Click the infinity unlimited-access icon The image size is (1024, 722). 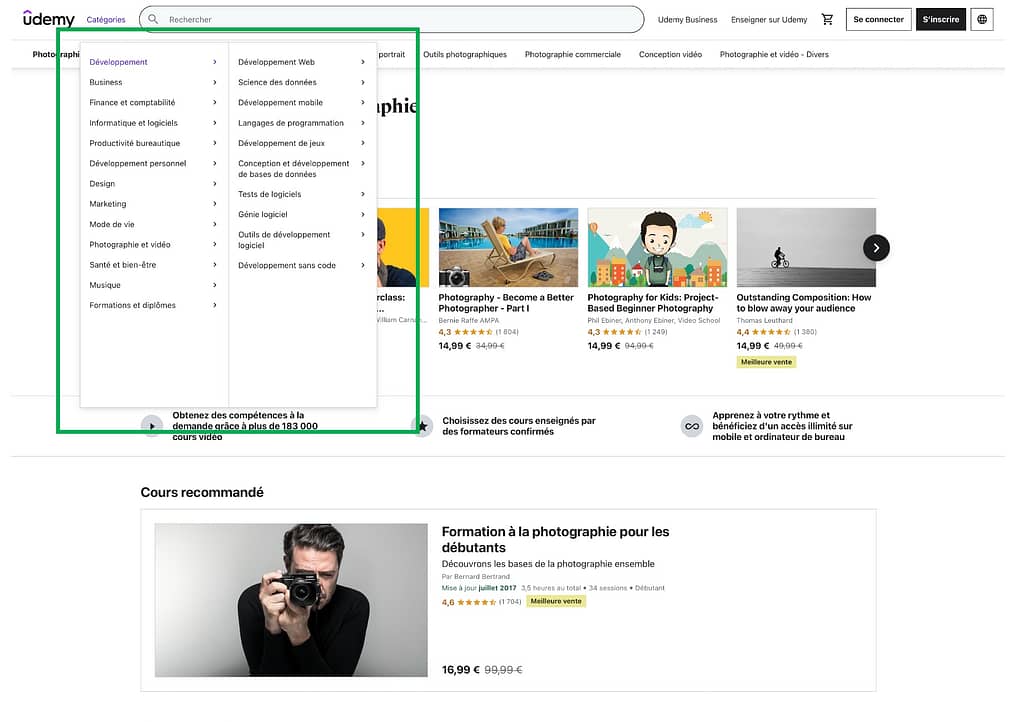point(692,426)
